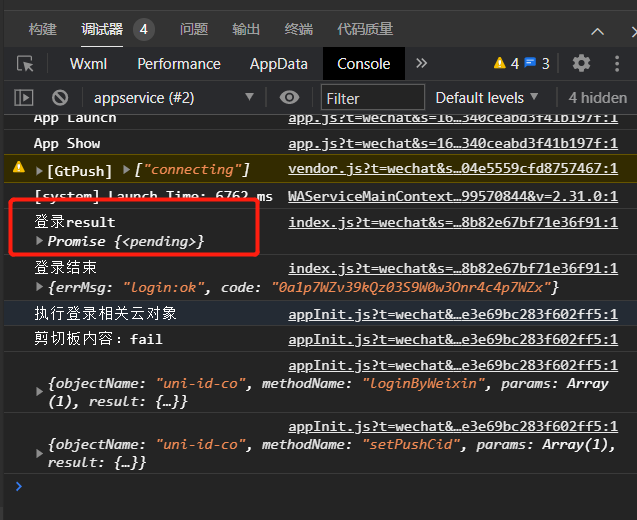Expand the GtPush connecting array

click(x=126, y=170)
